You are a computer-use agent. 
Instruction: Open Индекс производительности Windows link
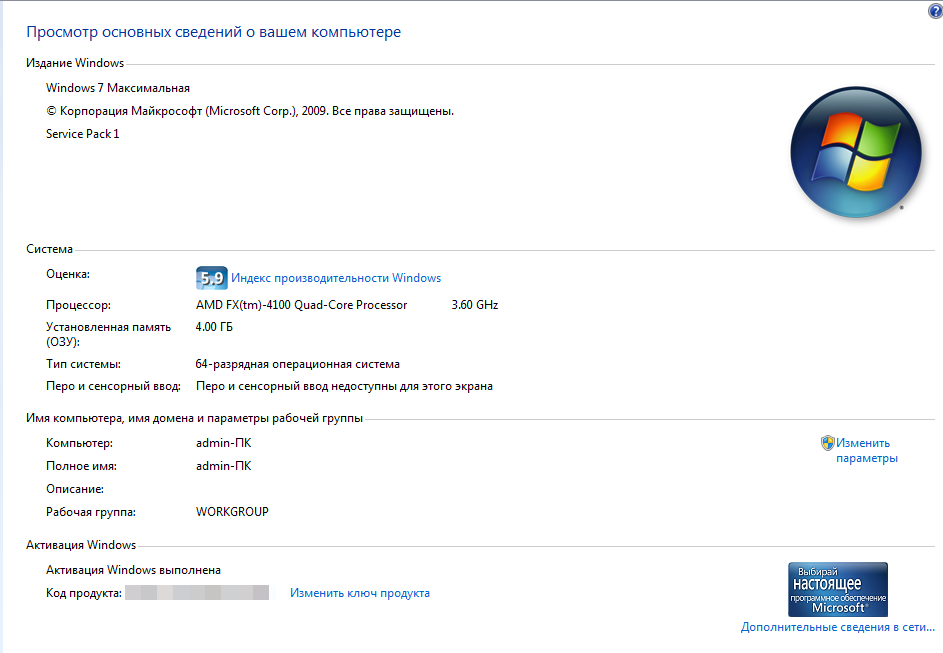coord(336,278)
